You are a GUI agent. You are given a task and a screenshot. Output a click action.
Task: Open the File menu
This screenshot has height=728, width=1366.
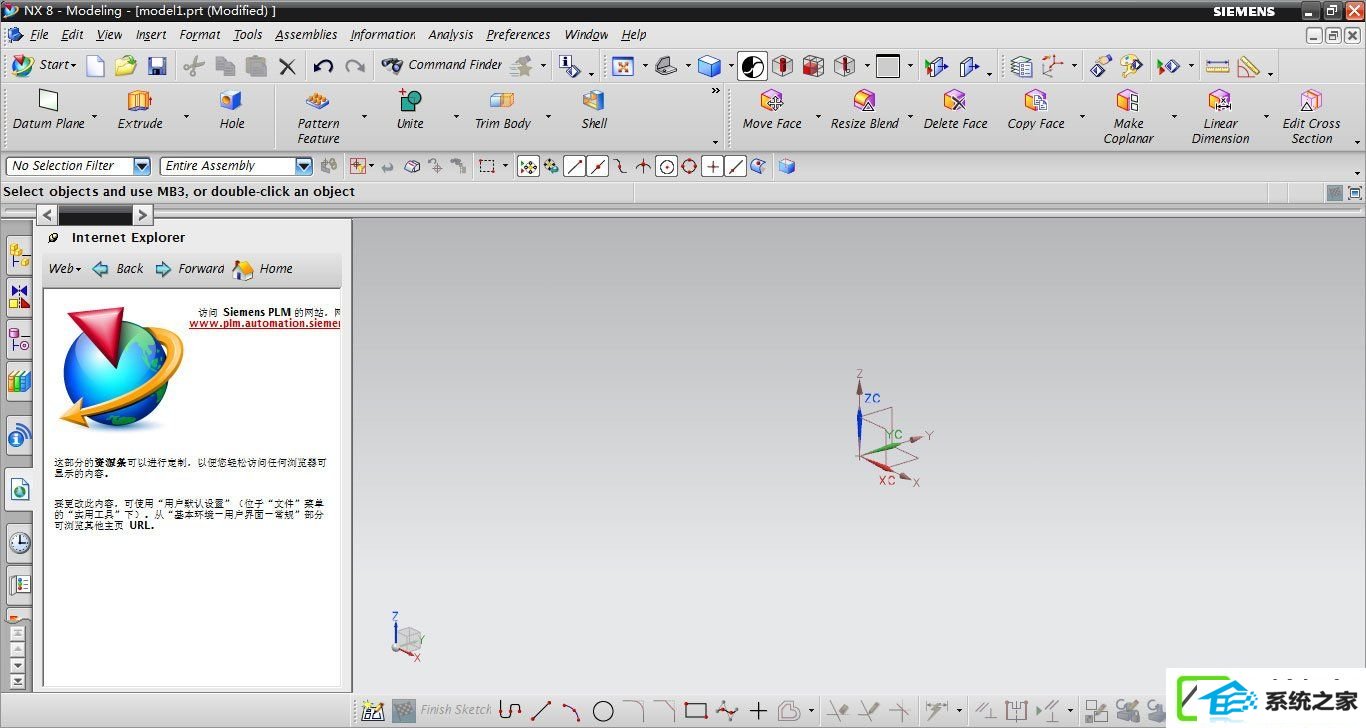click(39, 35)
